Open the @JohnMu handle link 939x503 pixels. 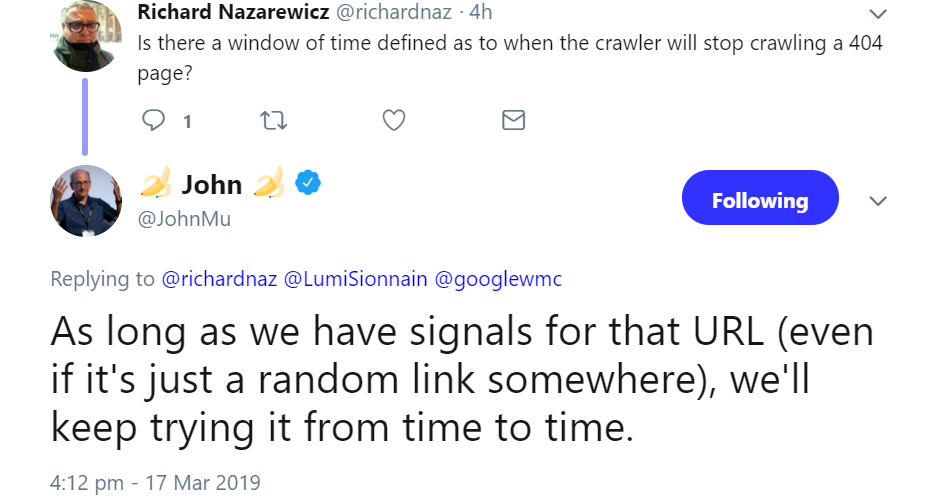[x=184, y=218]
